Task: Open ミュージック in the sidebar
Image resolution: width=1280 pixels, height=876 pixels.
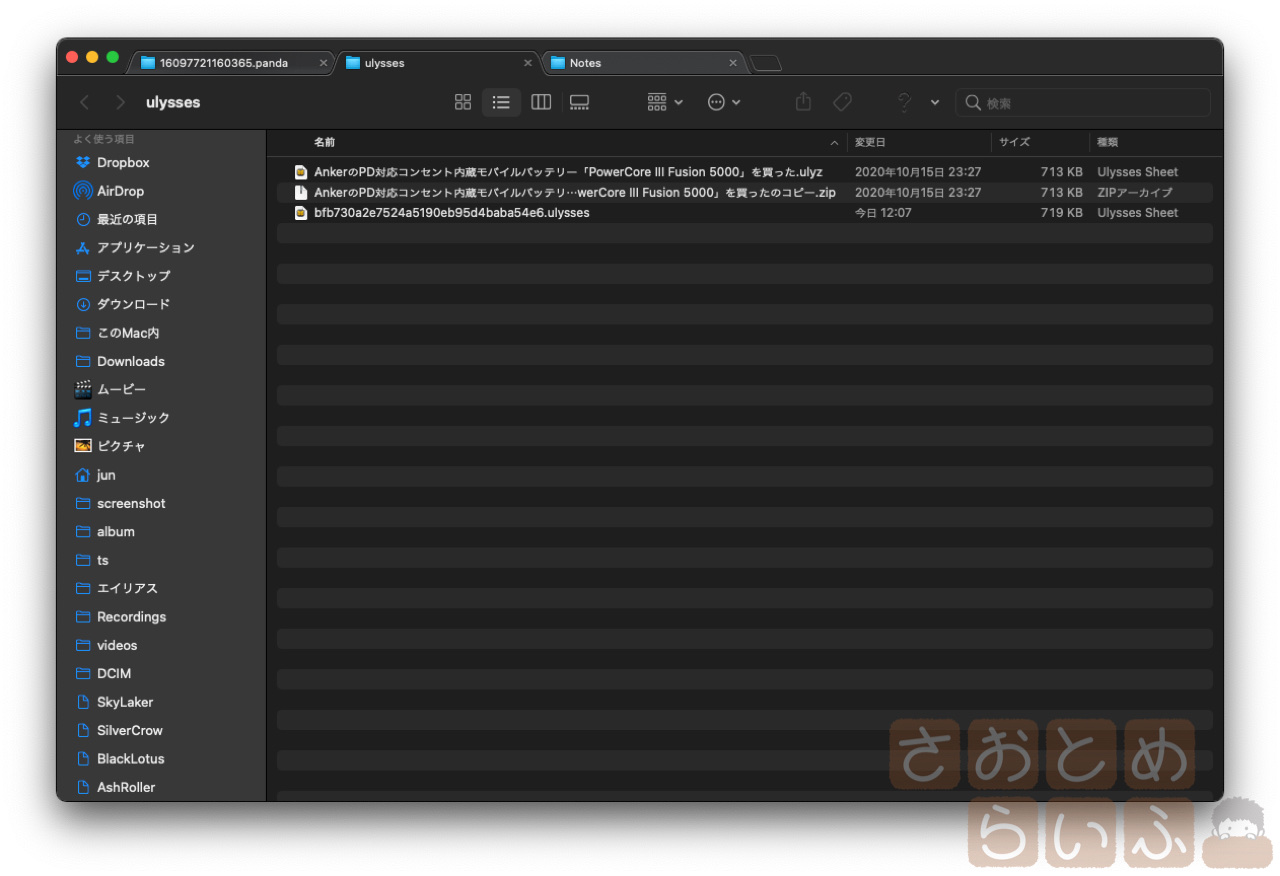Action: (x=133, y=417)
